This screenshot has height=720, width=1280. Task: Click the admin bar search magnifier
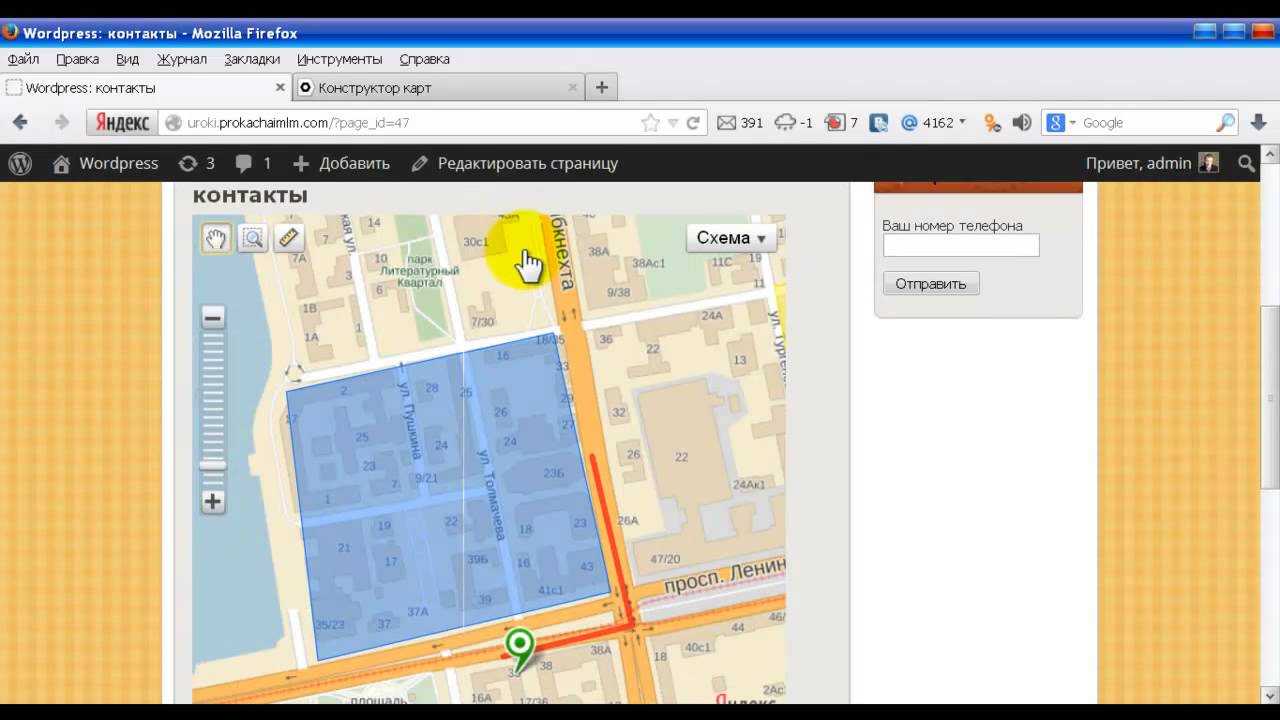pyautogui.click(x=1246, y=163)
